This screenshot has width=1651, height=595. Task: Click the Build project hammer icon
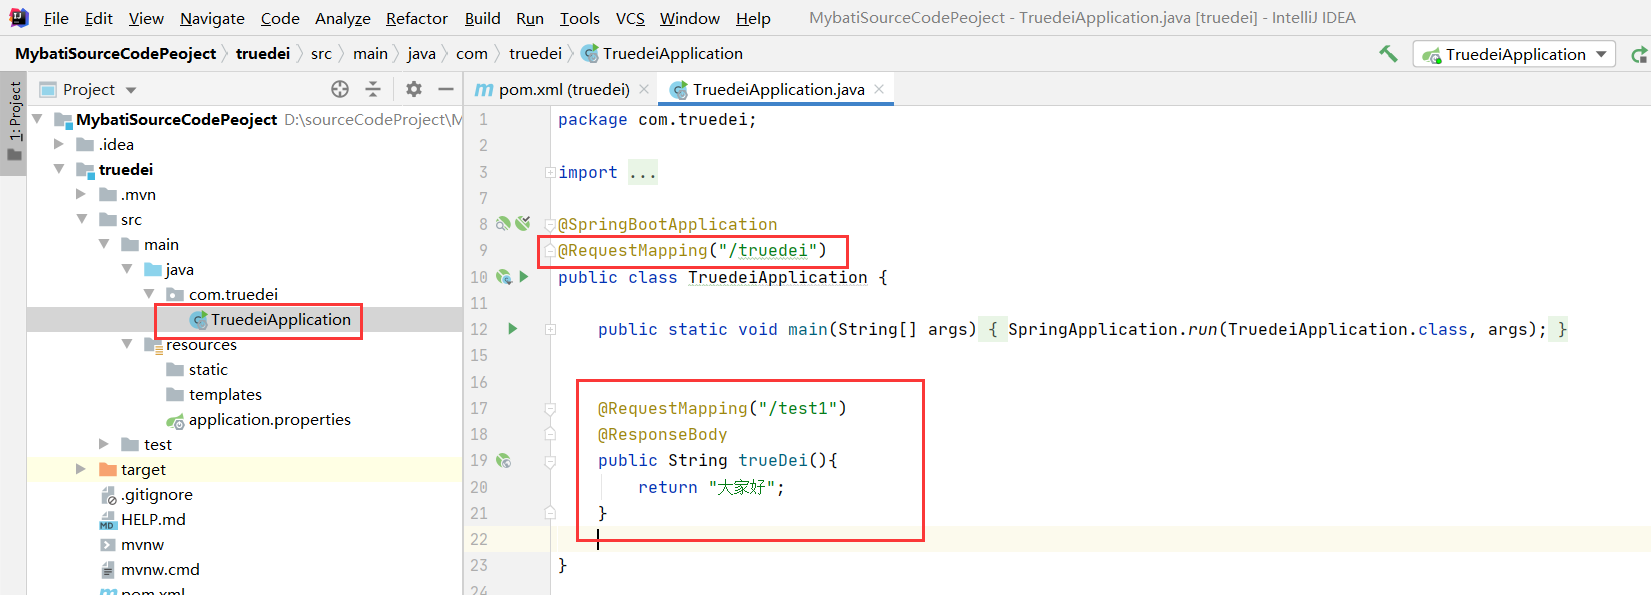tap(1388, 54)
